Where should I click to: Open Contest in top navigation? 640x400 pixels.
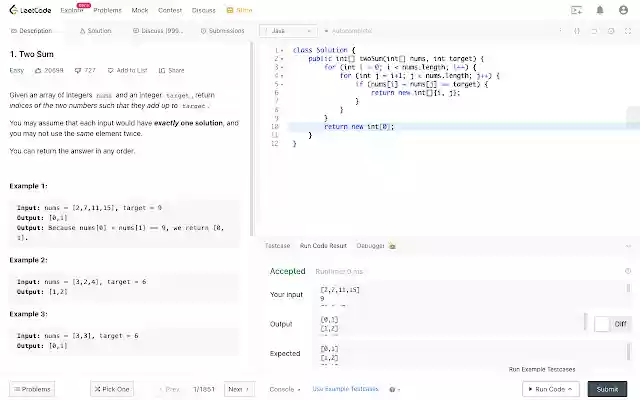(x=170, y=10)
